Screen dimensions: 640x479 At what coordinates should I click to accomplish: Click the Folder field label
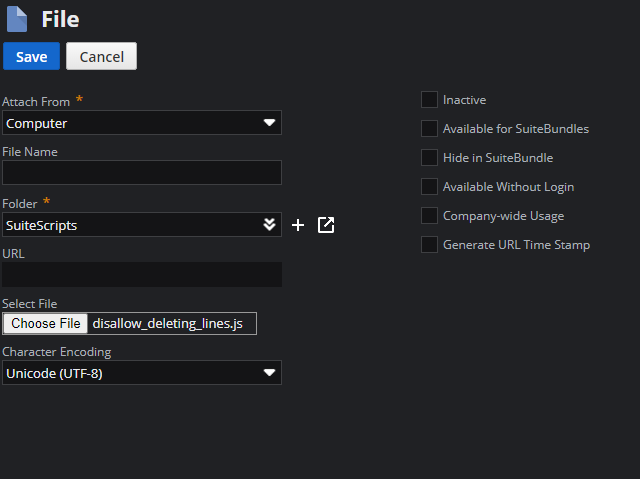coord(20,204)
